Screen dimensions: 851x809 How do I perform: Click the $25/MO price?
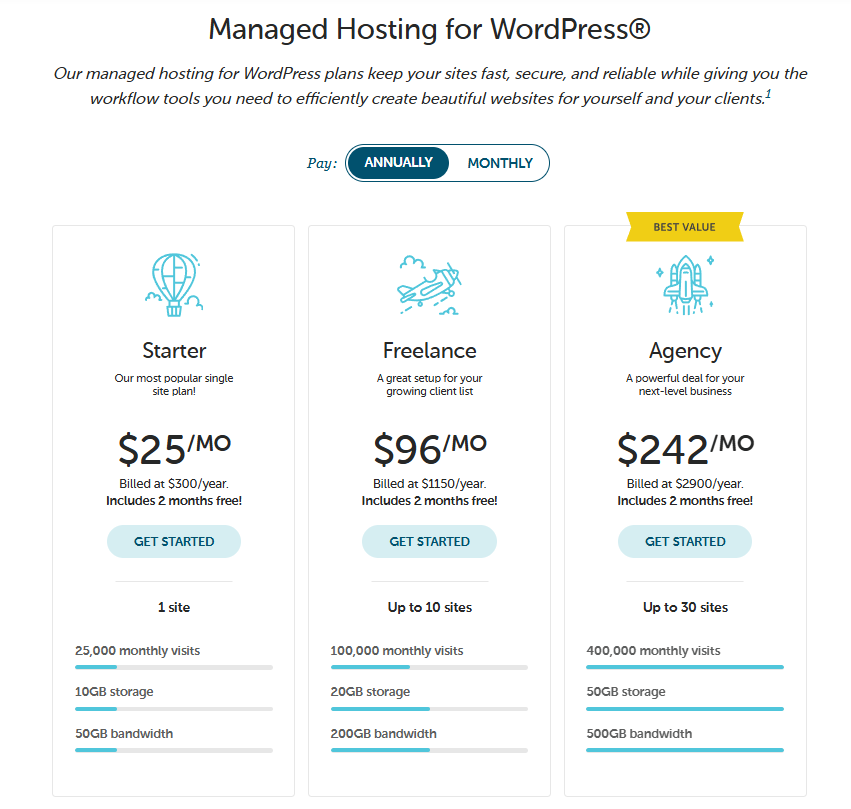click(174, 449)
